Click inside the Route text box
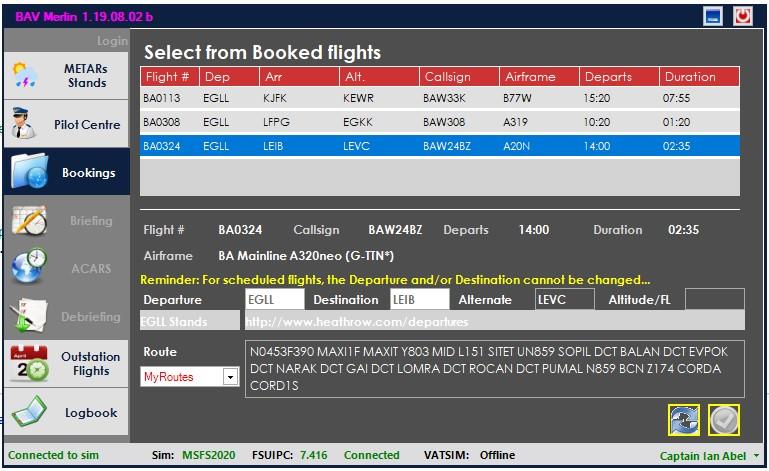 (x=494, y=369)
